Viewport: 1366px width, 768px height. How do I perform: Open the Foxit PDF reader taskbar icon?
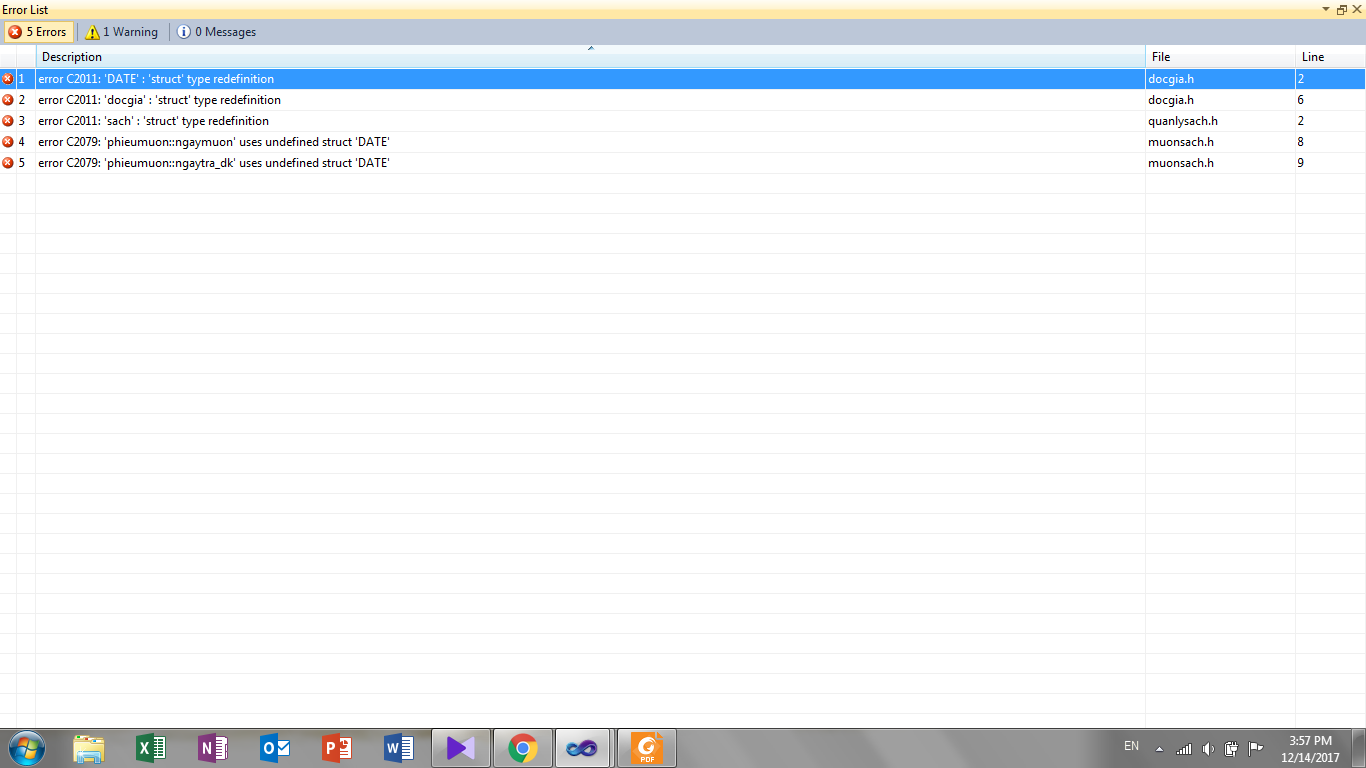pyautogui.click(x=647, y=748)
